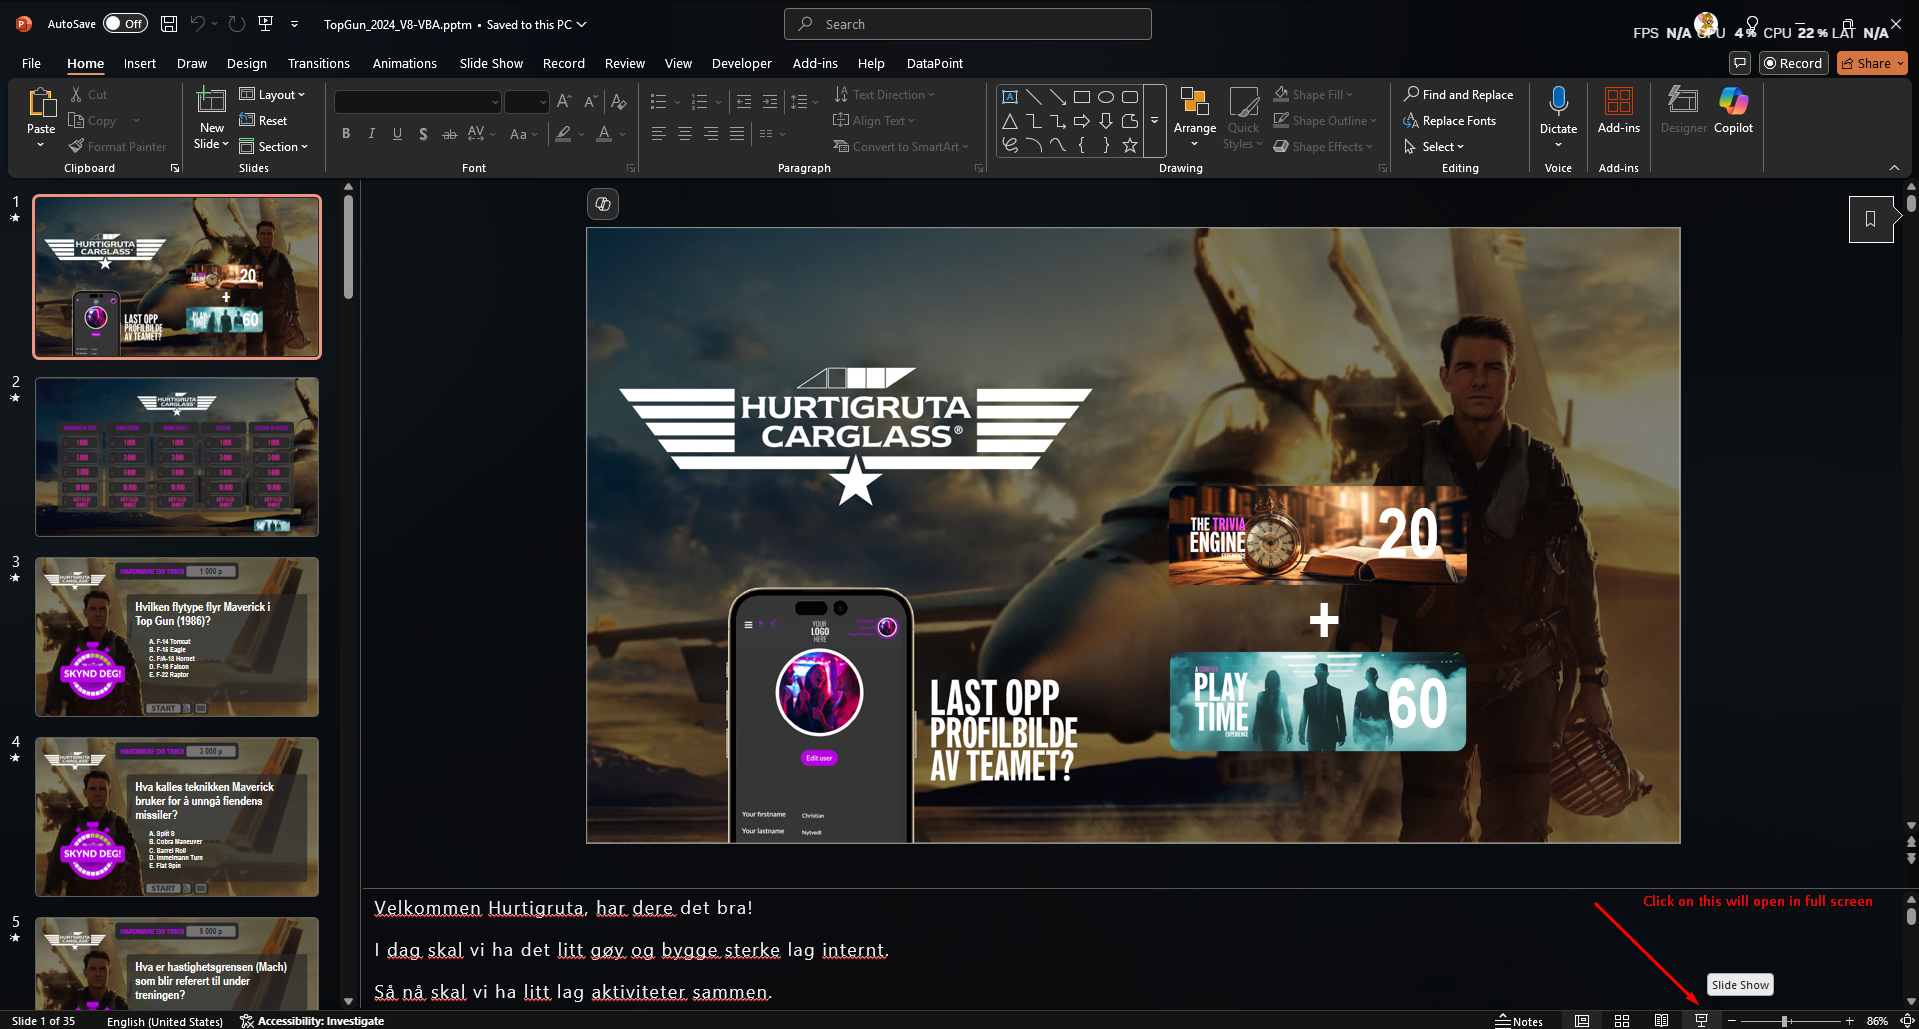Open the Design tab
Image resolution: width=1919 pixels, height=1029 pixels.
tap(246, 63)
